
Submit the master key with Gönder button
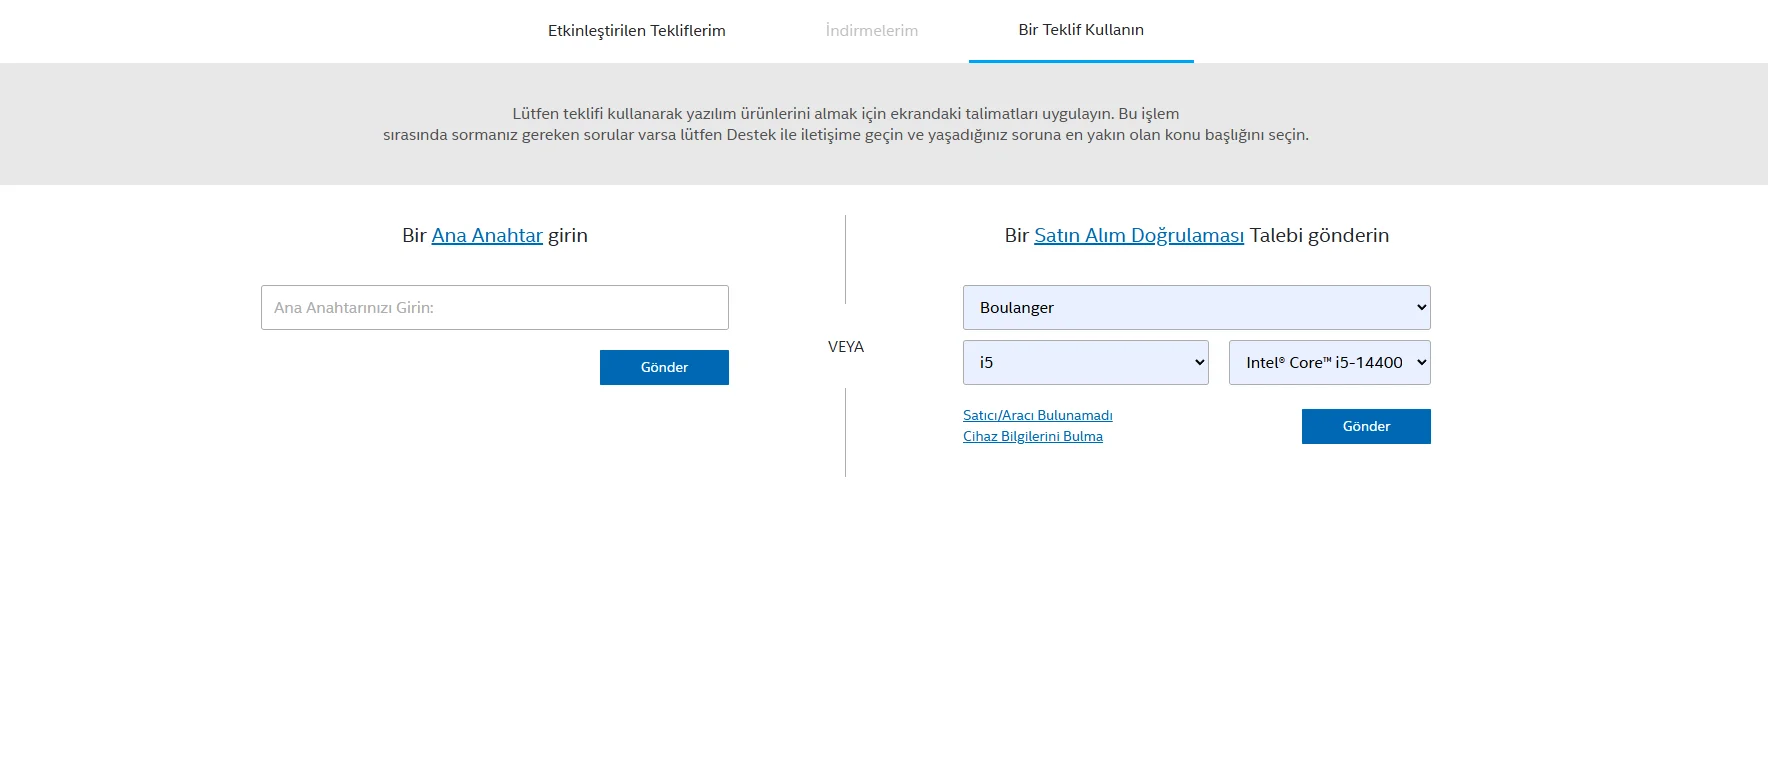click(664, 367)
